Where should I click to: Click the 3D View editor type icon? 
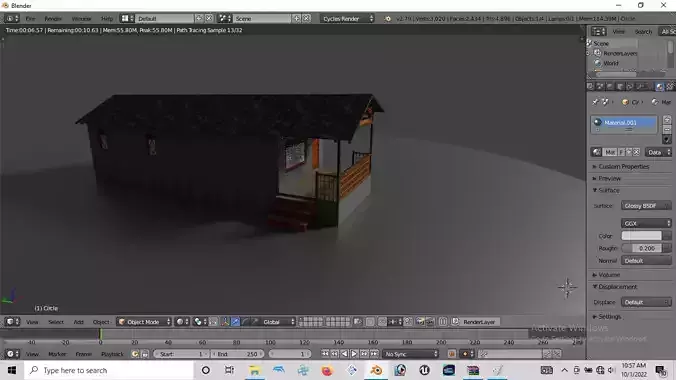11,322
